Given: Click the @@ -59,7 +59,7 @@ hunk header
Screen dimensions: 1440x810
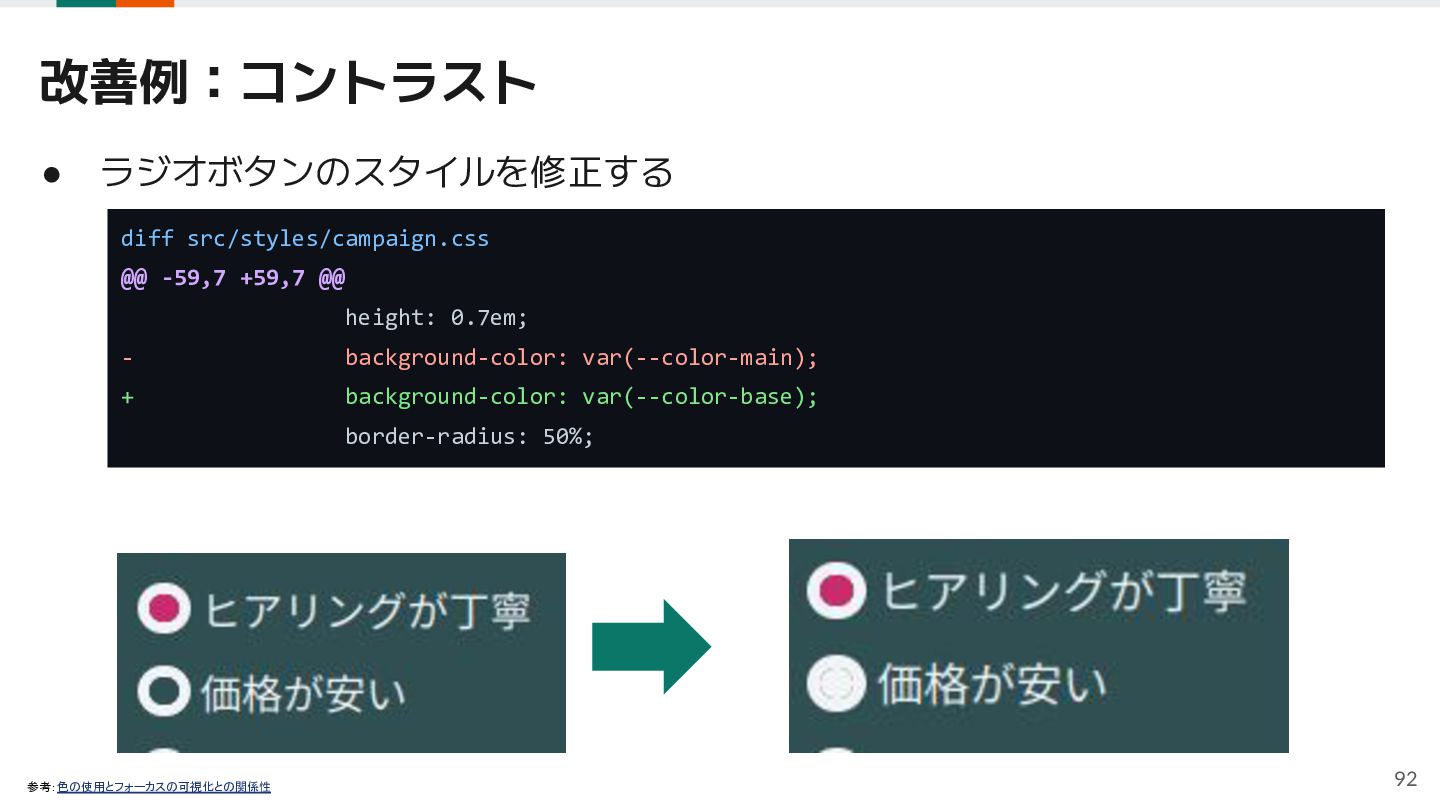Looking at the screenshot, I should (233, 278).
